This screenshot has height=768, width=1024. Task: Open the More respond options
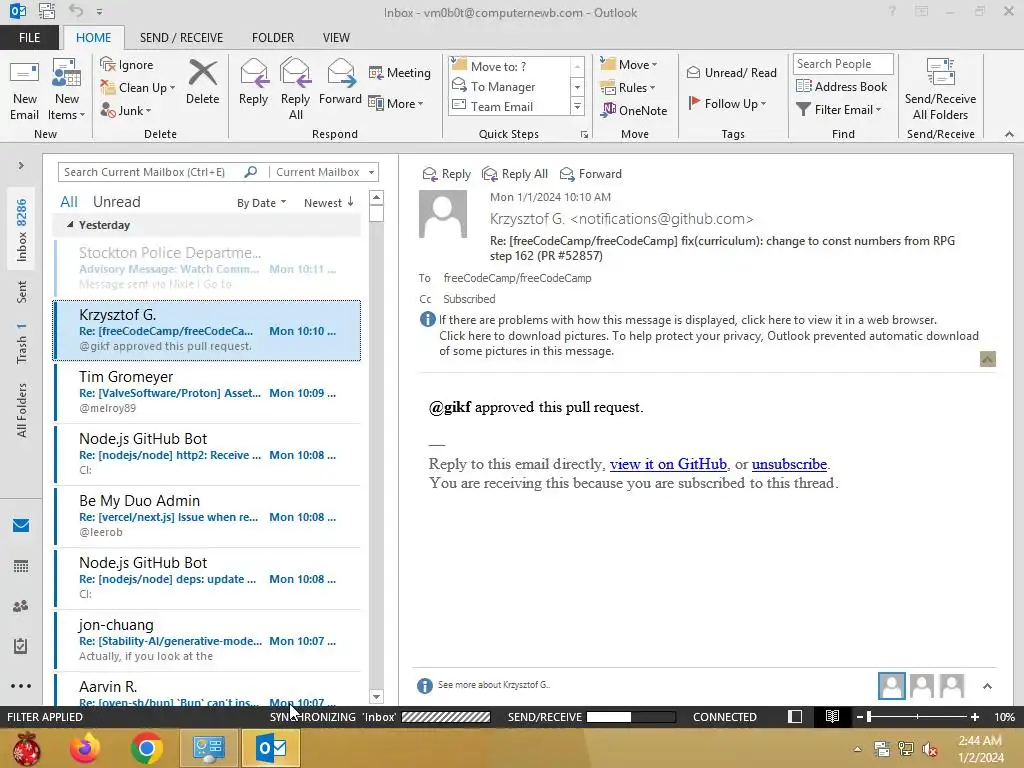click(x=396, y=103)
